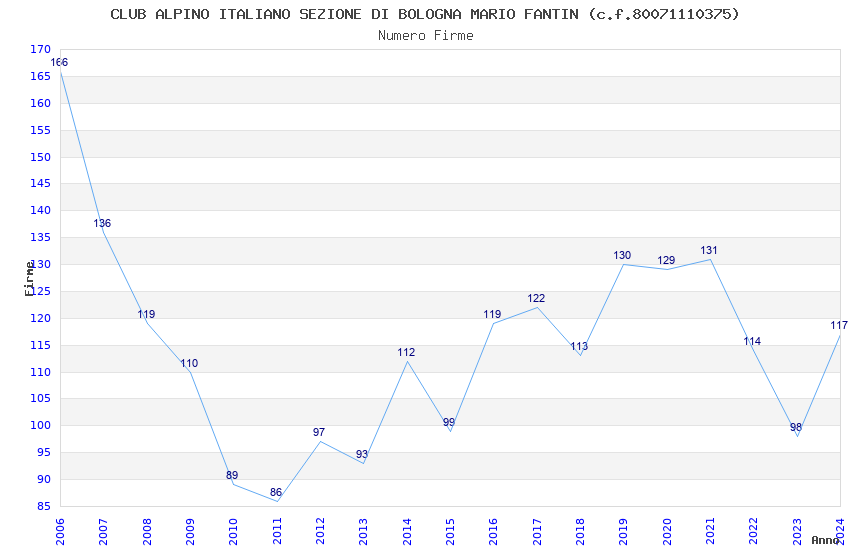The height and width of the screenshot is (550, 850).
Task: Select the 2018 x-axis year label
Action: pos(580,532)
